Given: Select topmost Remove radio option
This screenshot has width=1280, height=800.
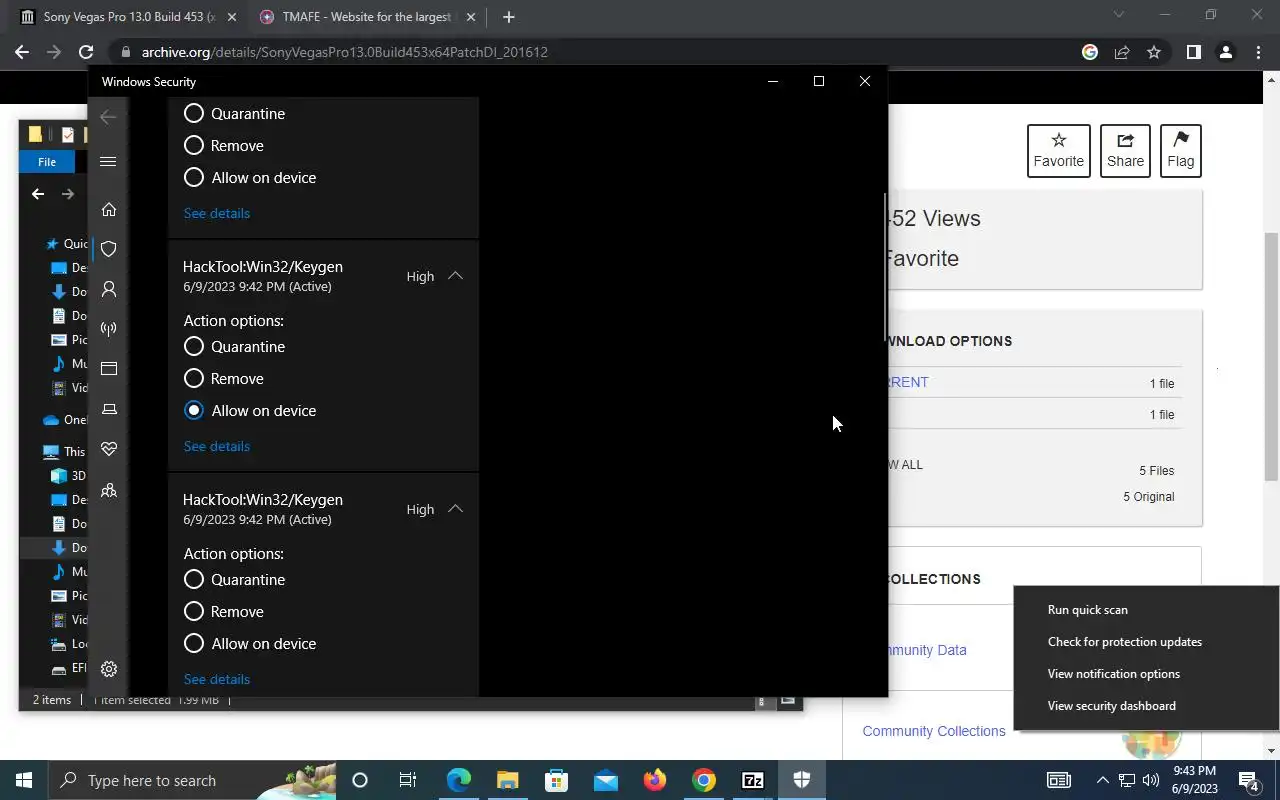Looking at the screenshot, I should 194,146.
